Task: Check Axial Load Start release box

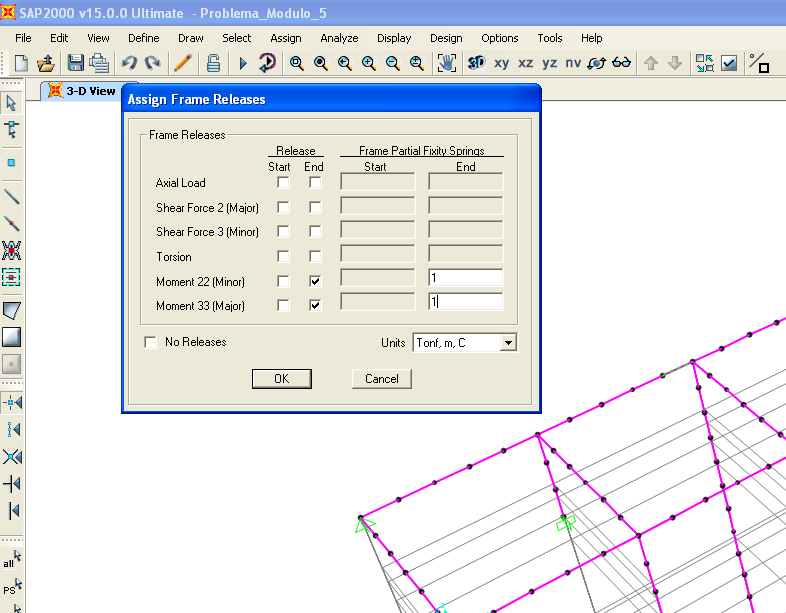Action: coord(283,183)
